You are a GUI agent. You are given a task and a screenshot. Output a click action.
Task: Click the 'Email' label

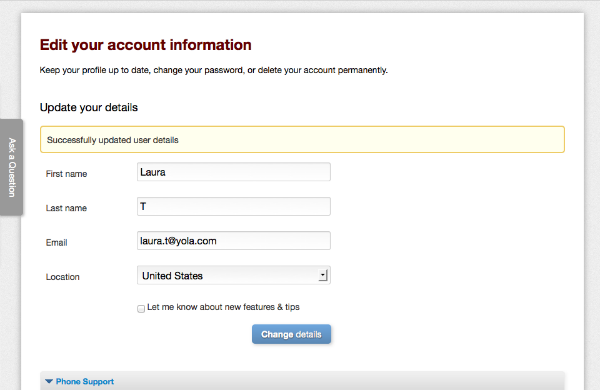pyautogui.click(x=57, y=243)
